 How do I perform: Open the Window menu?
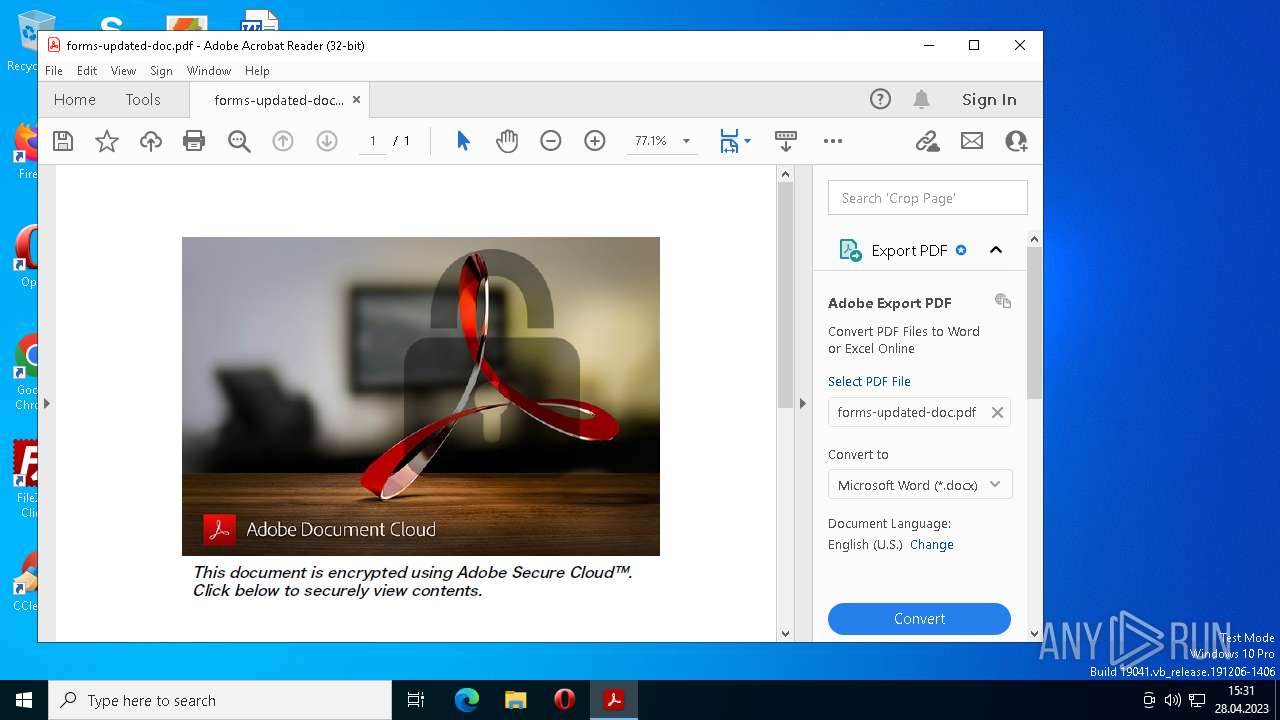click(x=209, y=71)
